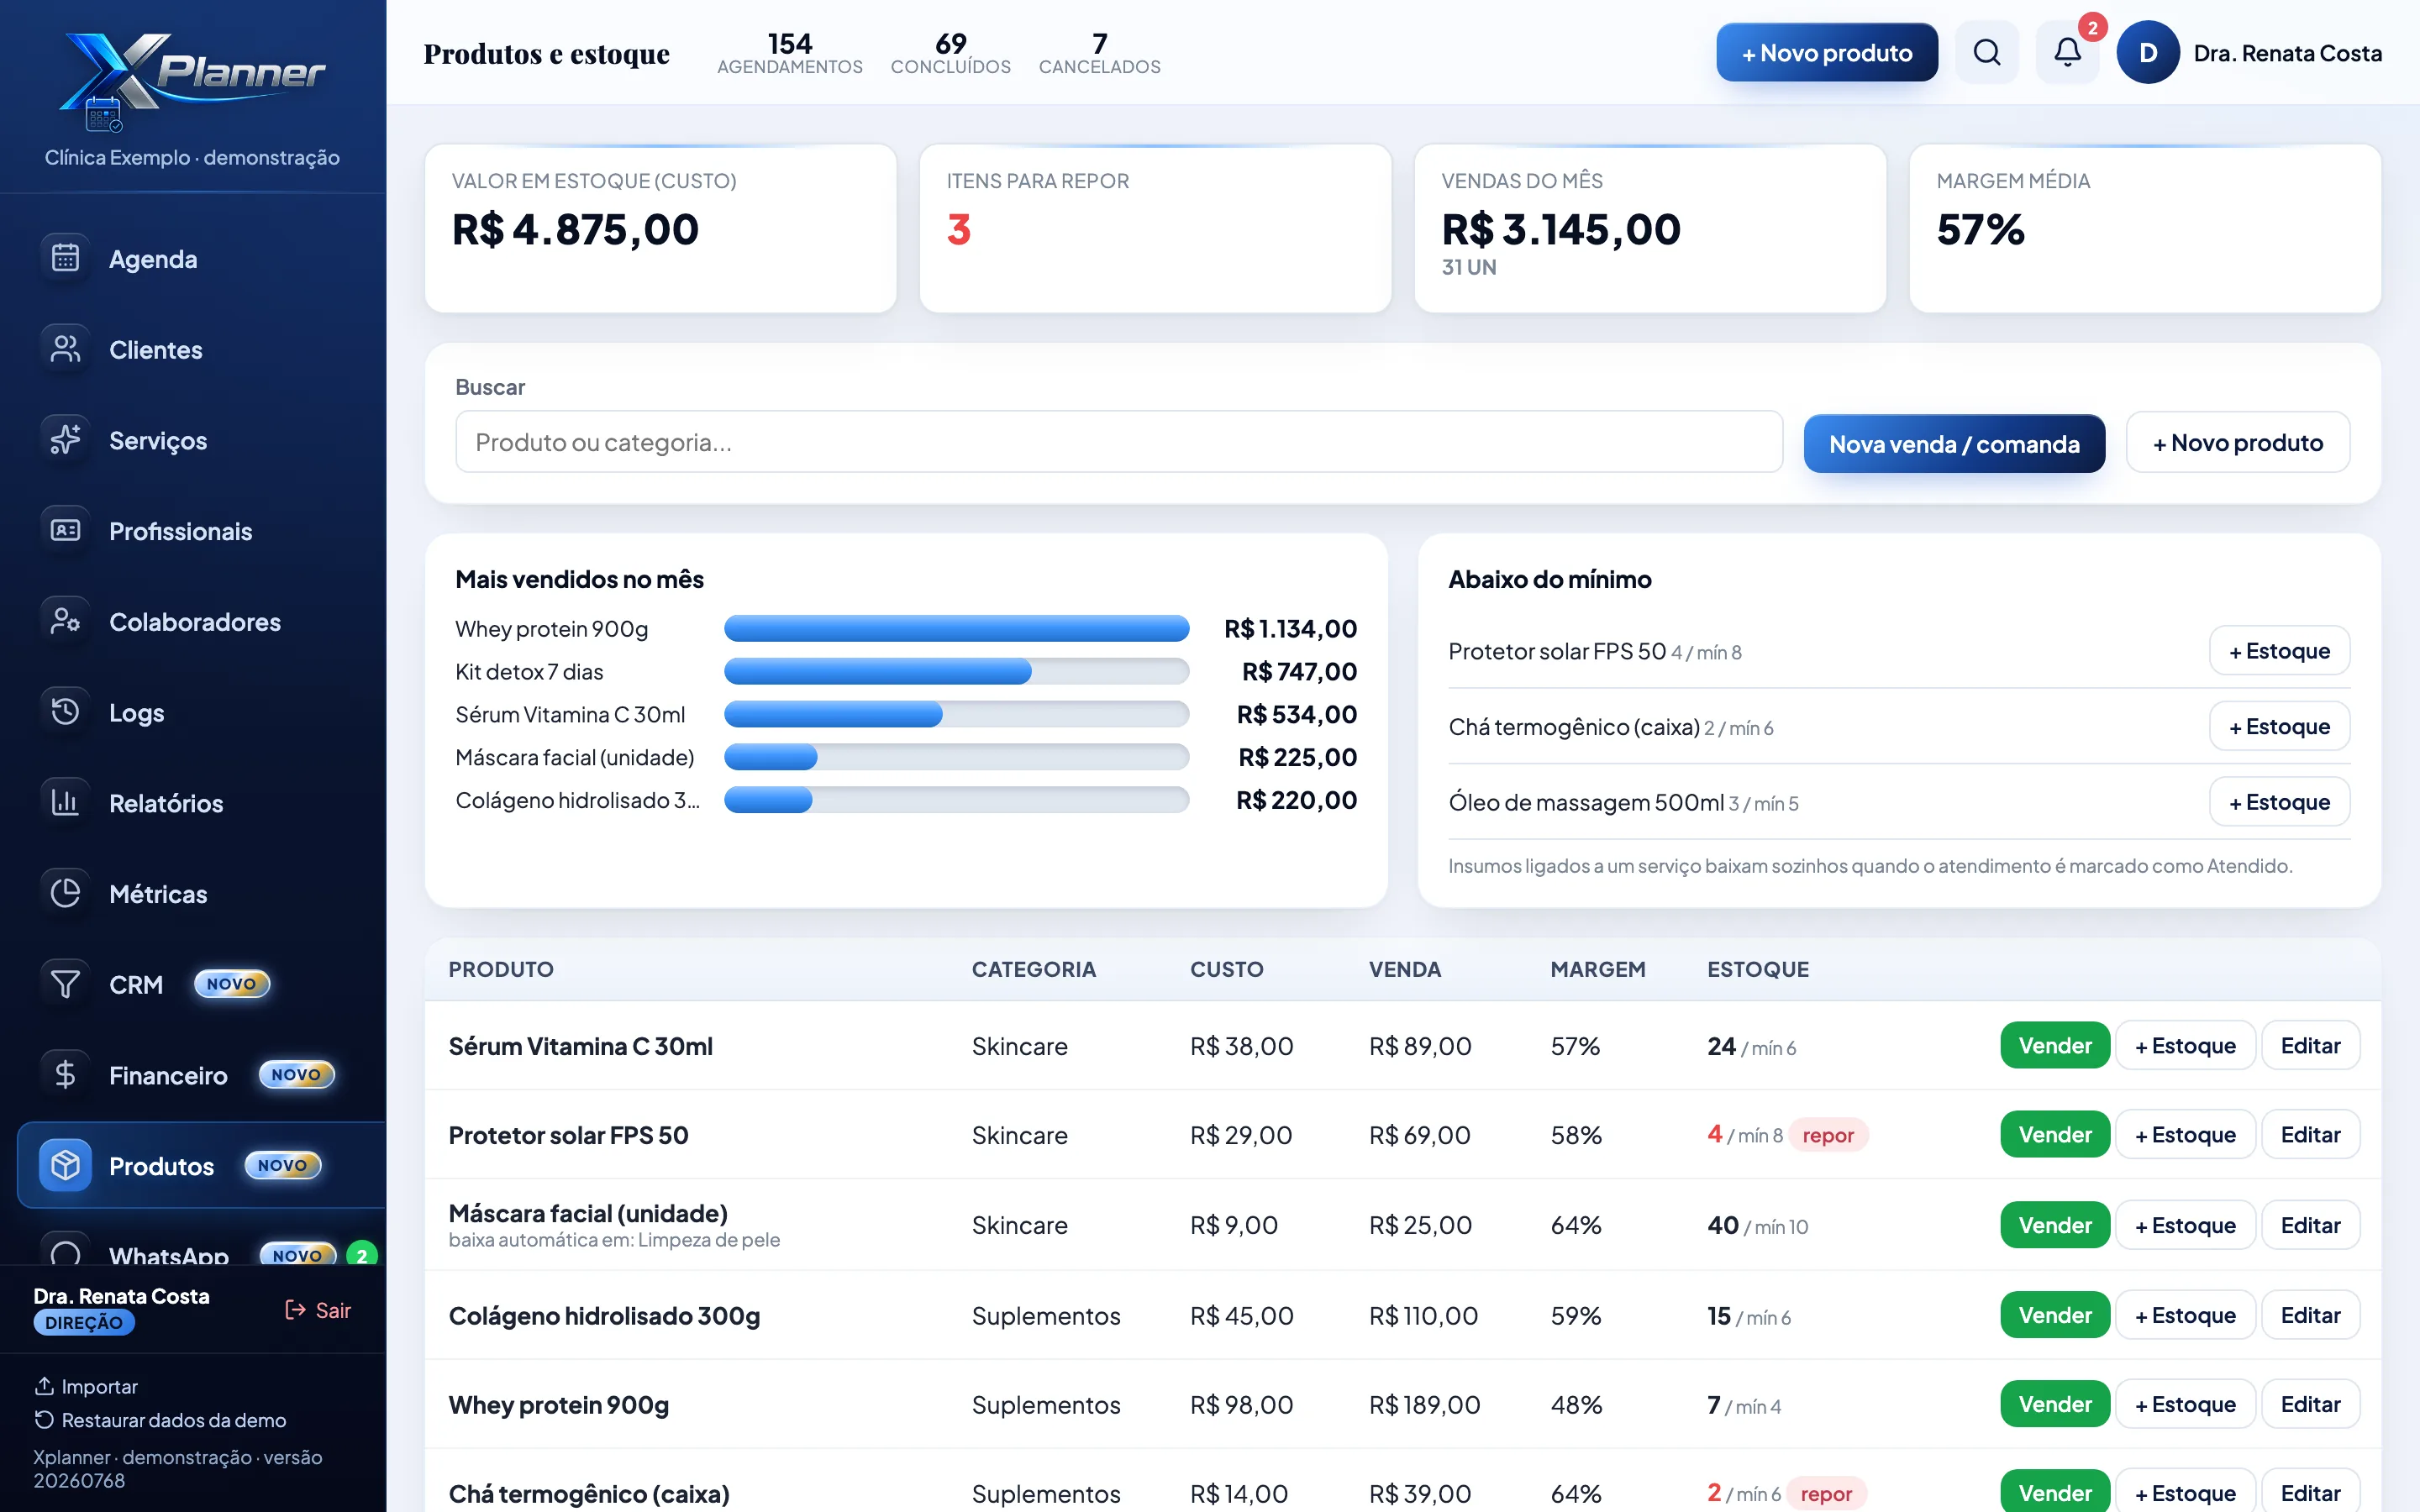This screenshot has height=1512, width=2420.
Task: Click the Clientes people icon
Action: pos(65,349)
